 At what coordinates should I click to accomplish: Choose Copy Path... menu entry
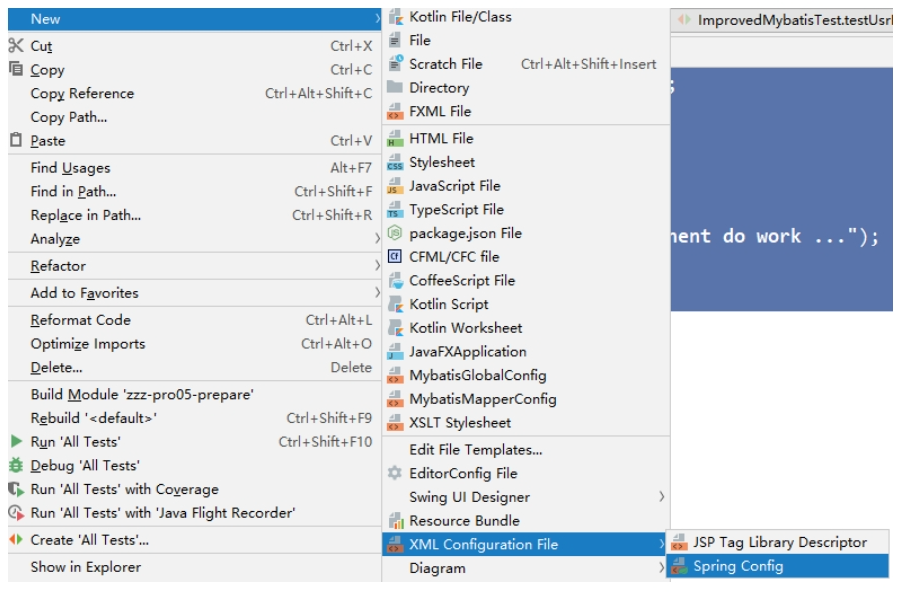195,117
